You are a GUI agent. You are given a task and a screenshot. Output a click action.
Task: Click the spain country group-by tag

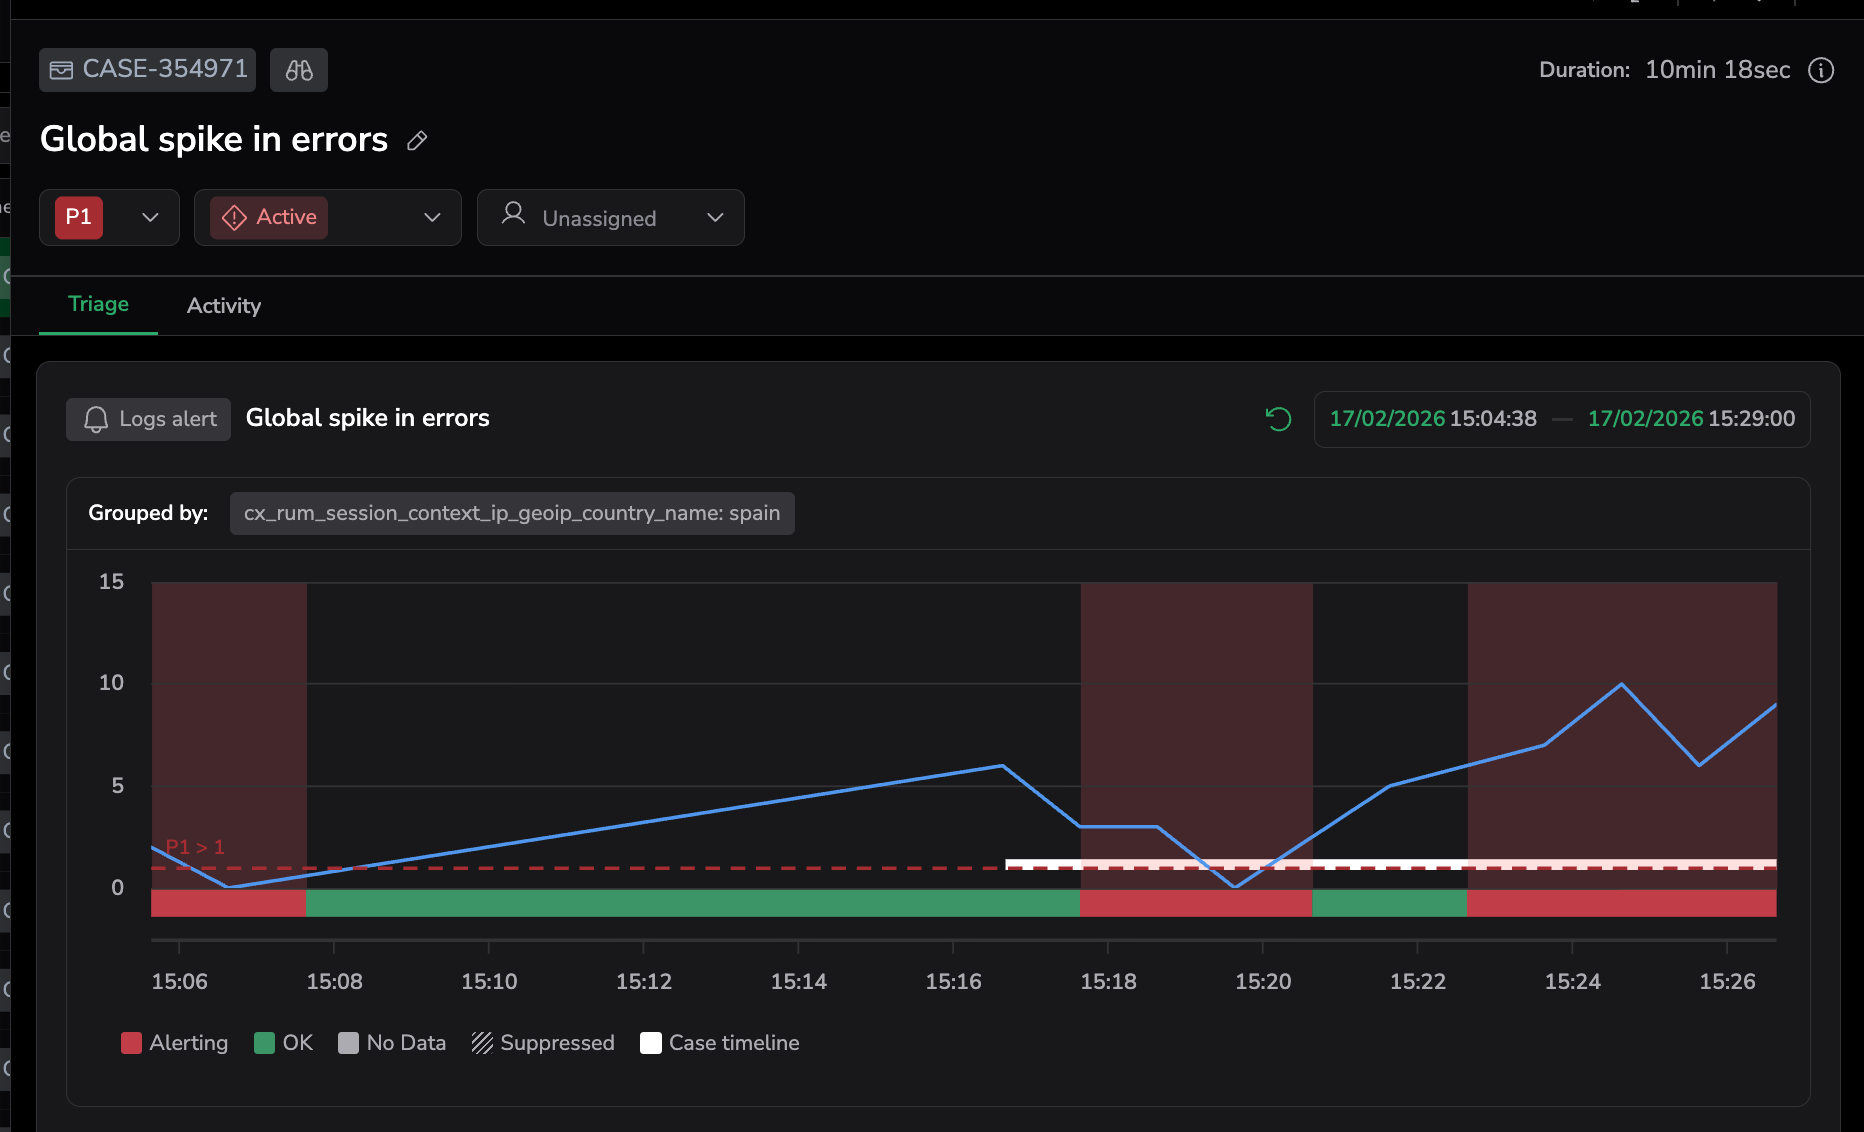point(512,513)
